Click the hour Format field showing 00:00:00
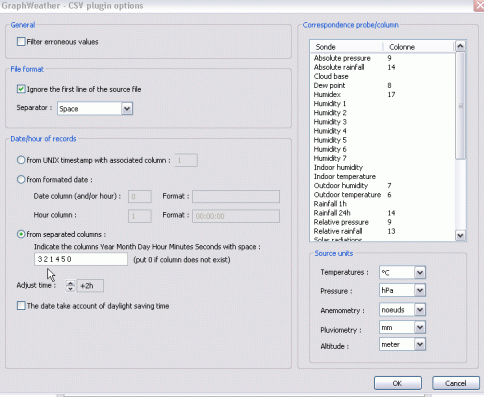484x397 pixels. (x=236, y=216)
